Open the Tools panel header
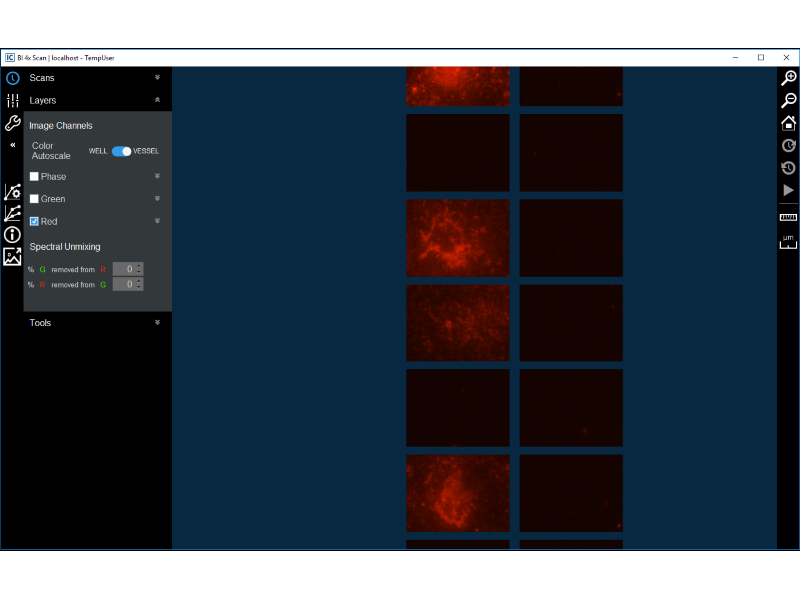 click(x=98, y=323)
